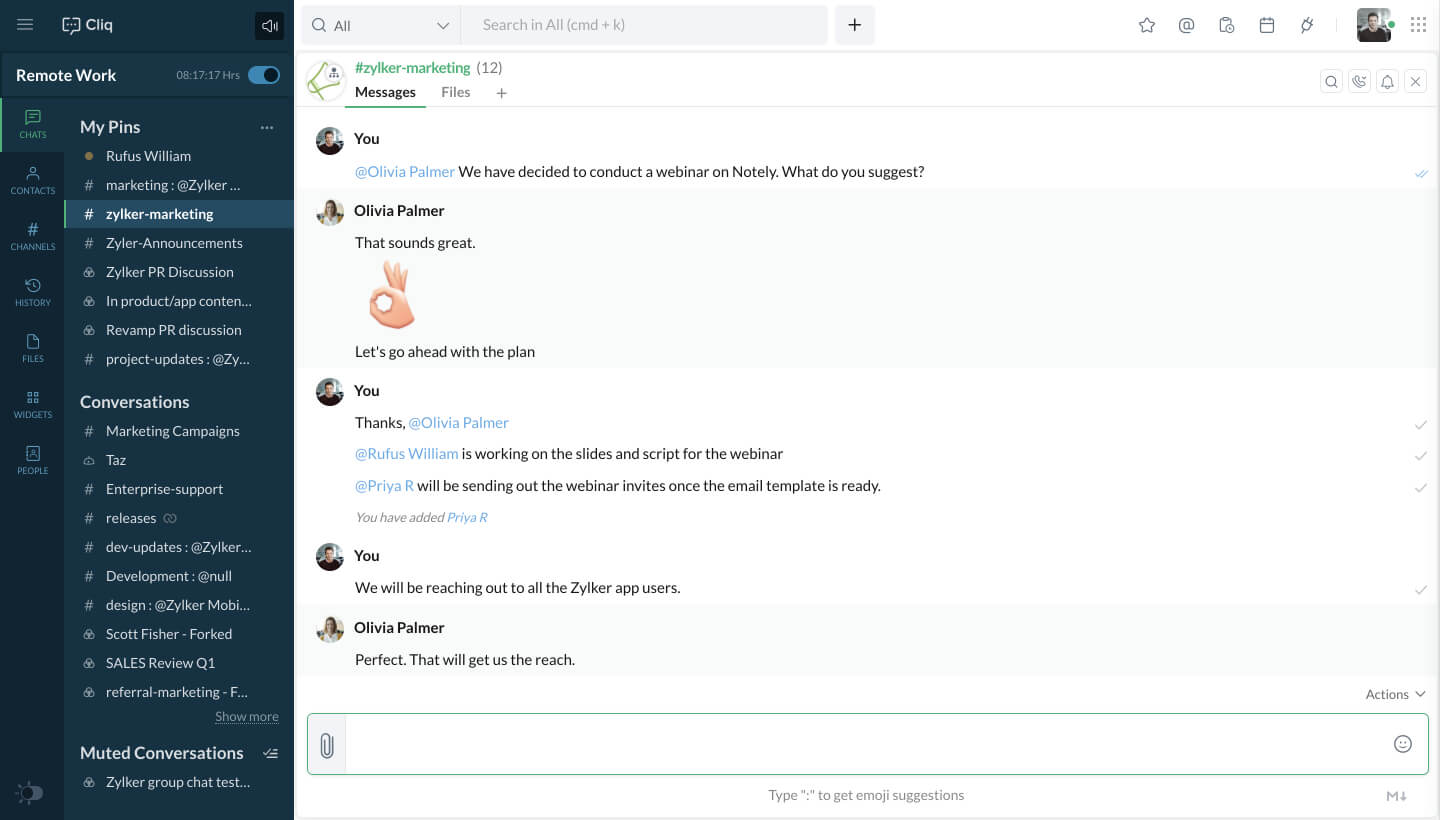Open Zylker group chat test muted conversation
Screen dimensions: 1440x820
click(179, 782)
